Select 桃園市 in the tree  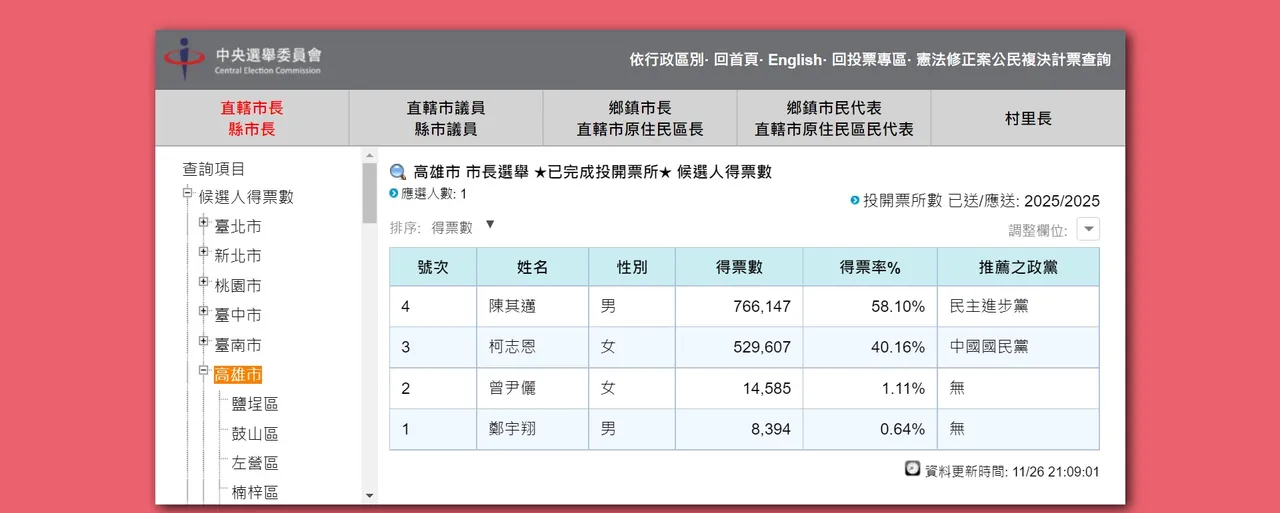point(238,286)
